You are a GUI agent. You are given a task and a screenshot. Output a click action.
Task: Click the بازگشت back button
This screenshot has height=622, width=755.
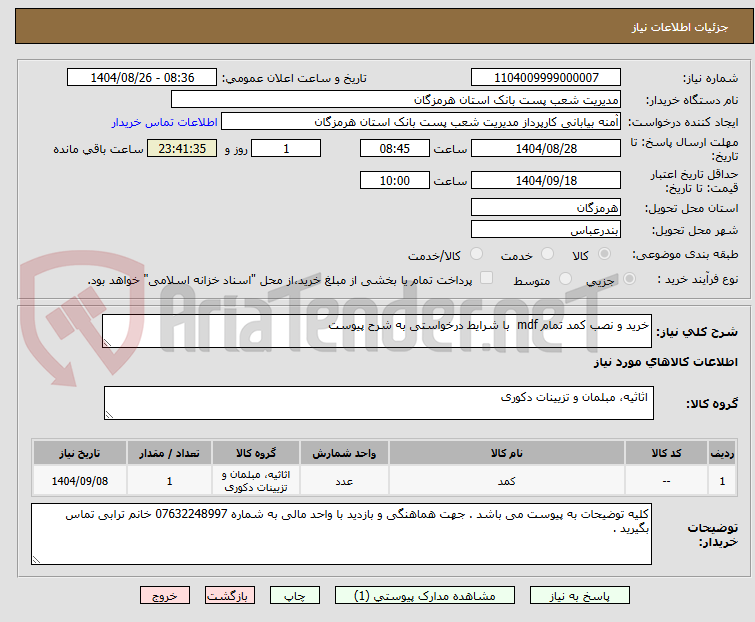[x=229, y=596]
